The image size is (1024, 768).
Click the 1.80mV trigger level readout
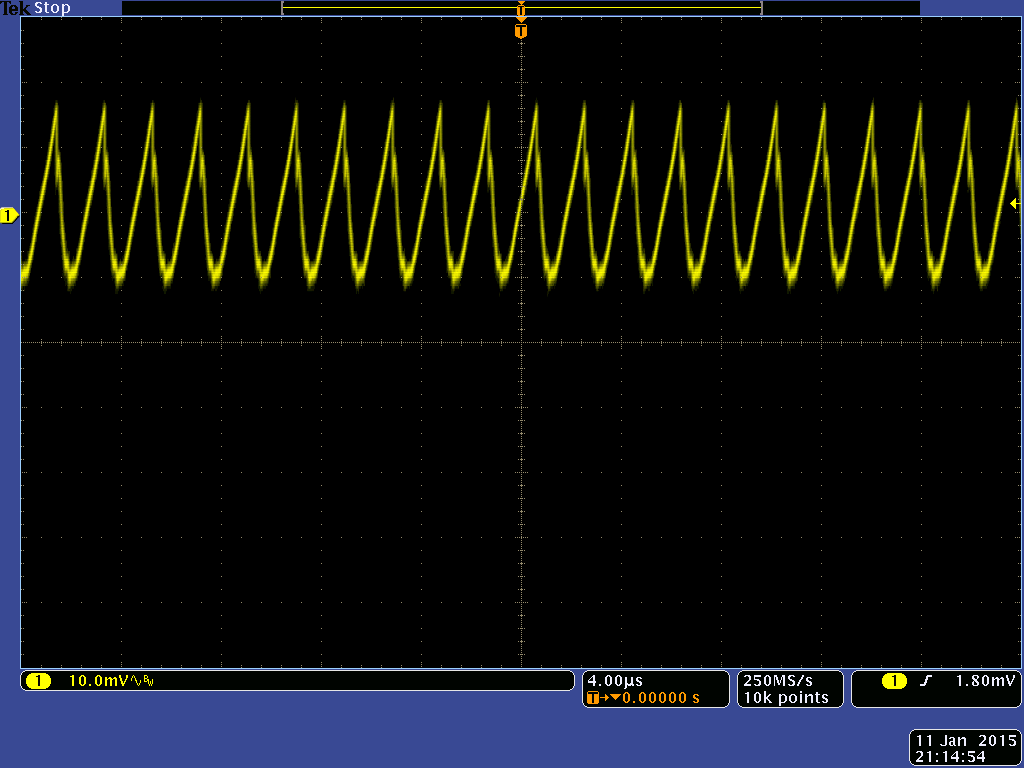click(x=985, y=680)
